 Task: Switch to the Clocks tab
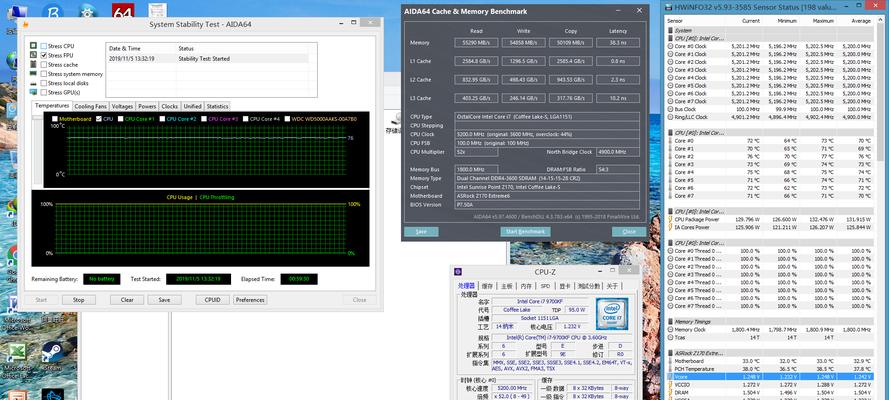[170, 107]
